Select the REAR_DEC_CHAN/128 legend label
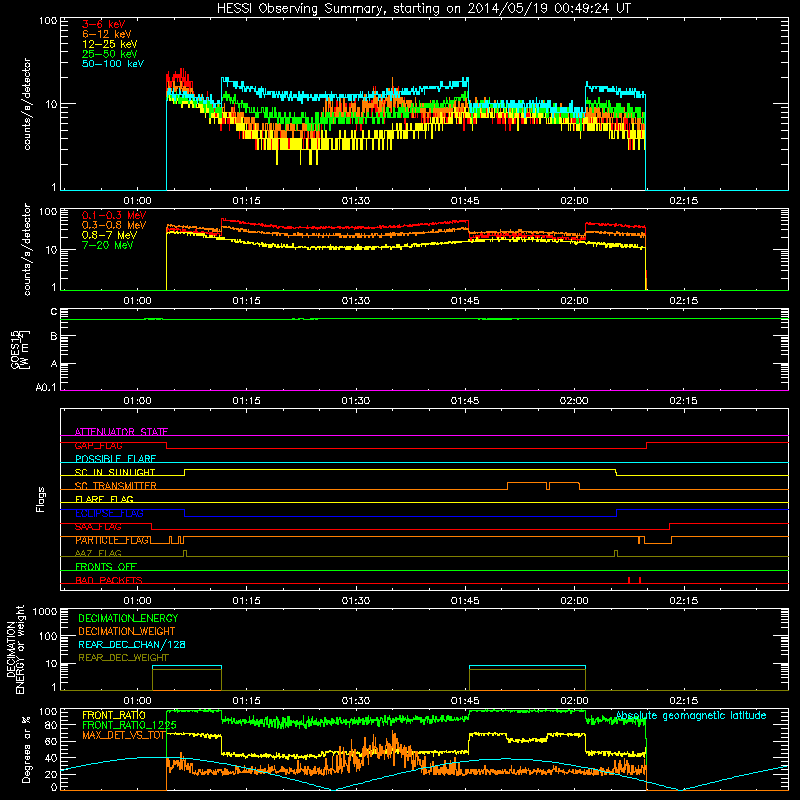 (x=132, y=644)
